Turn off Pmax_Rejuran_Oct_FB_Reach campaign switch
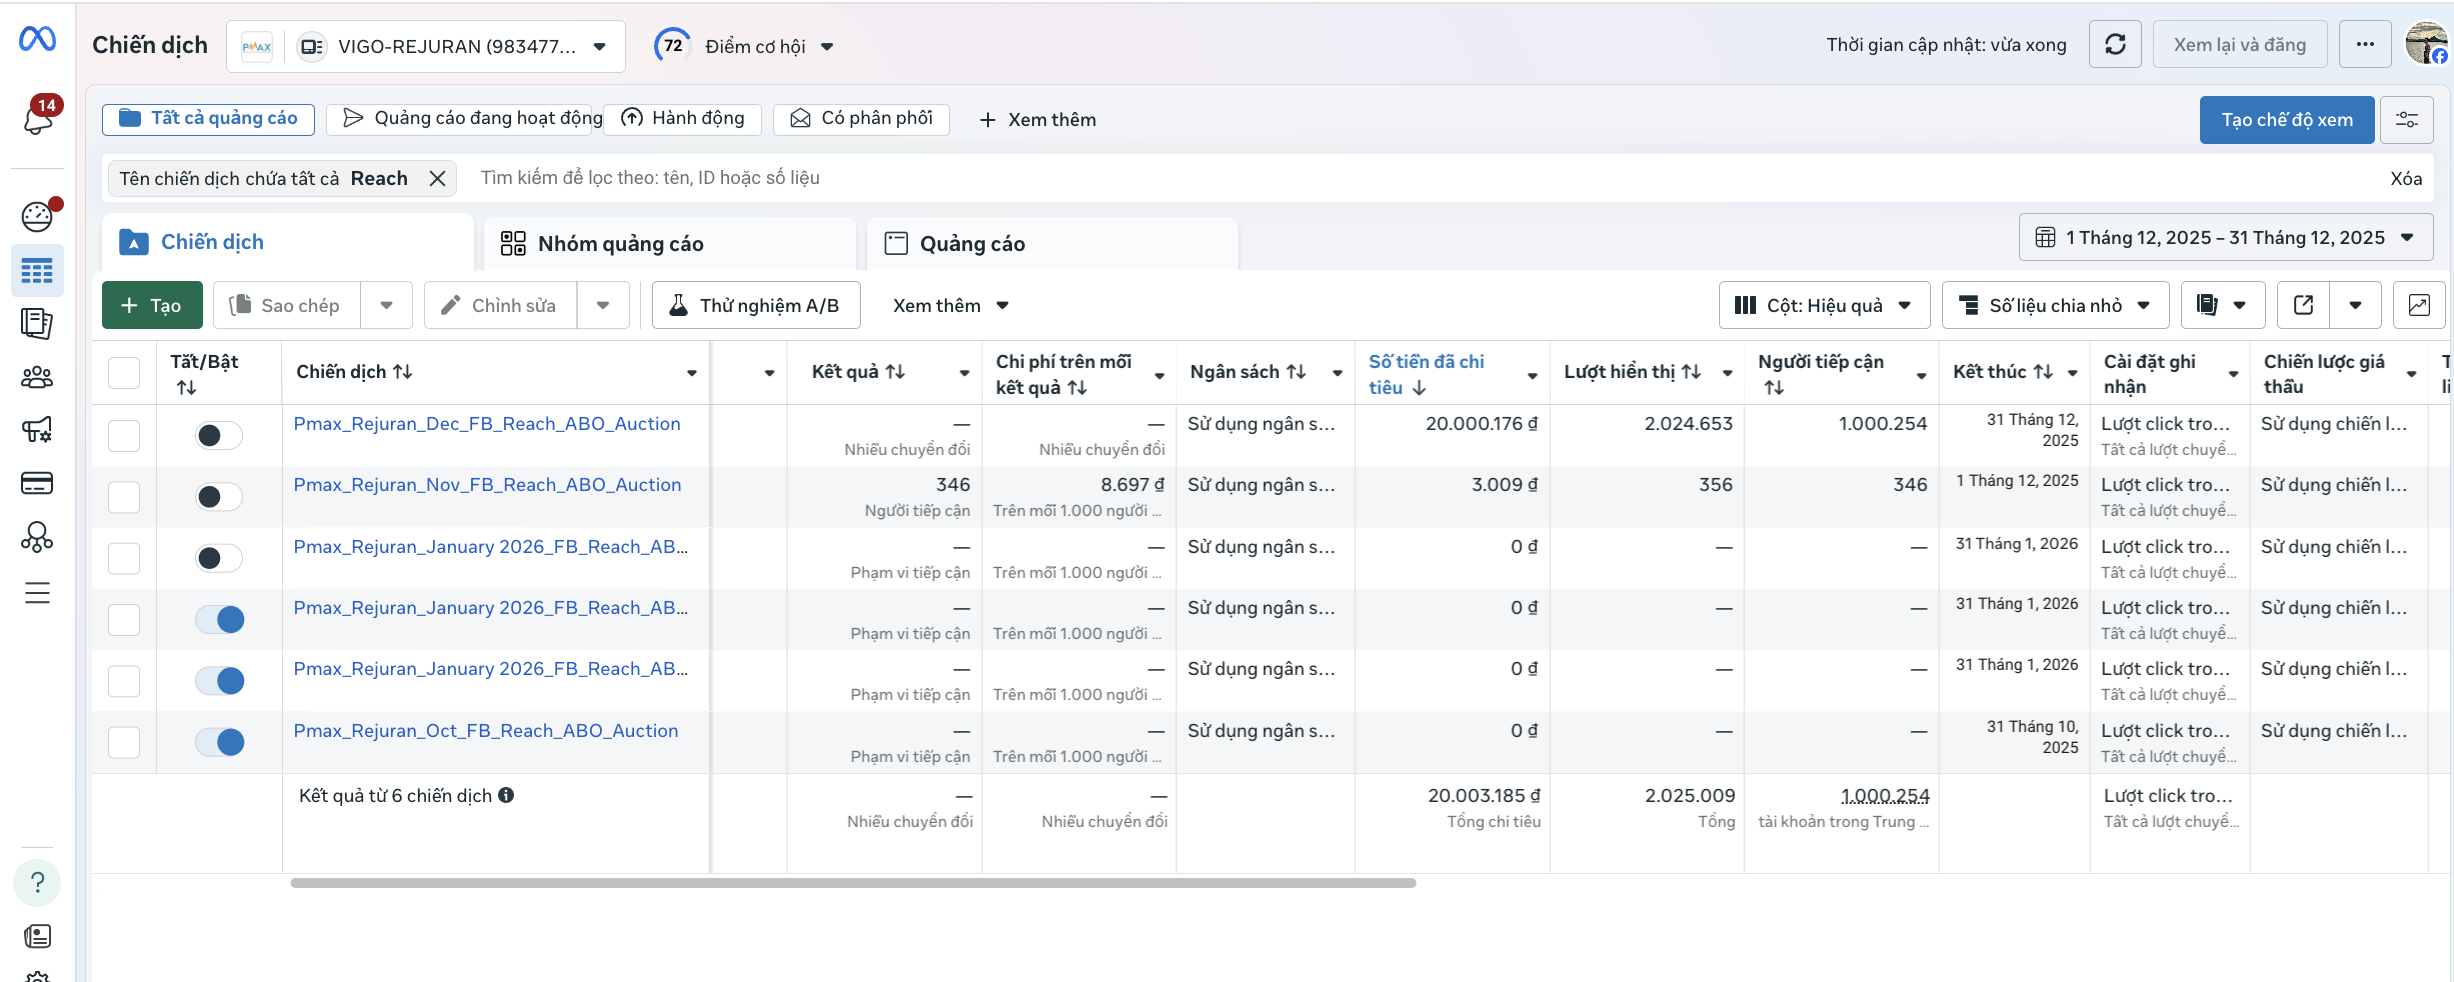The image size is (2454, 982). pos(219,742)
